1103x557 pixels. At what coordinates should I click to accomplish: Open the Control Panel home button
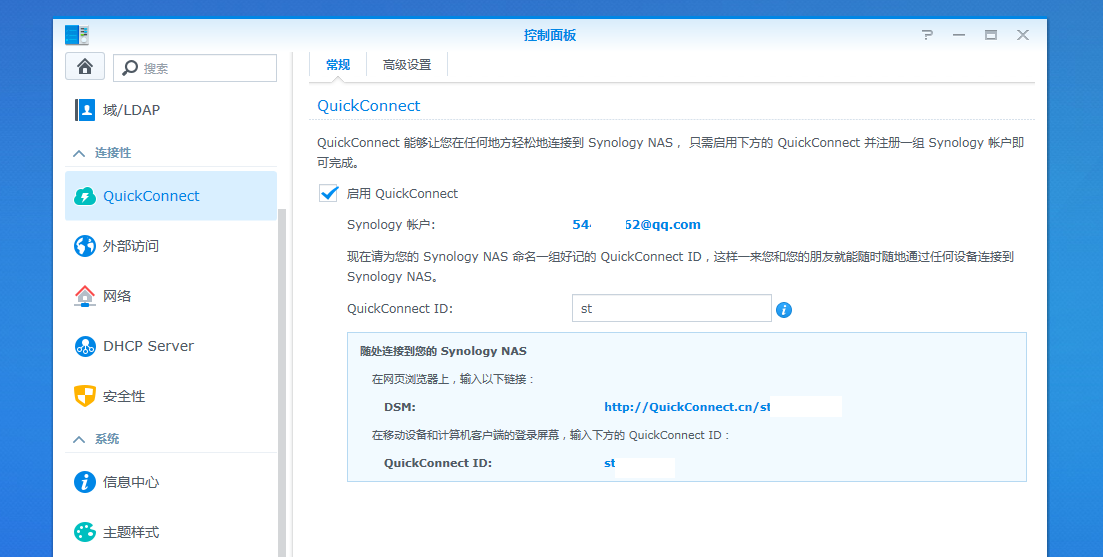point(85,67)
